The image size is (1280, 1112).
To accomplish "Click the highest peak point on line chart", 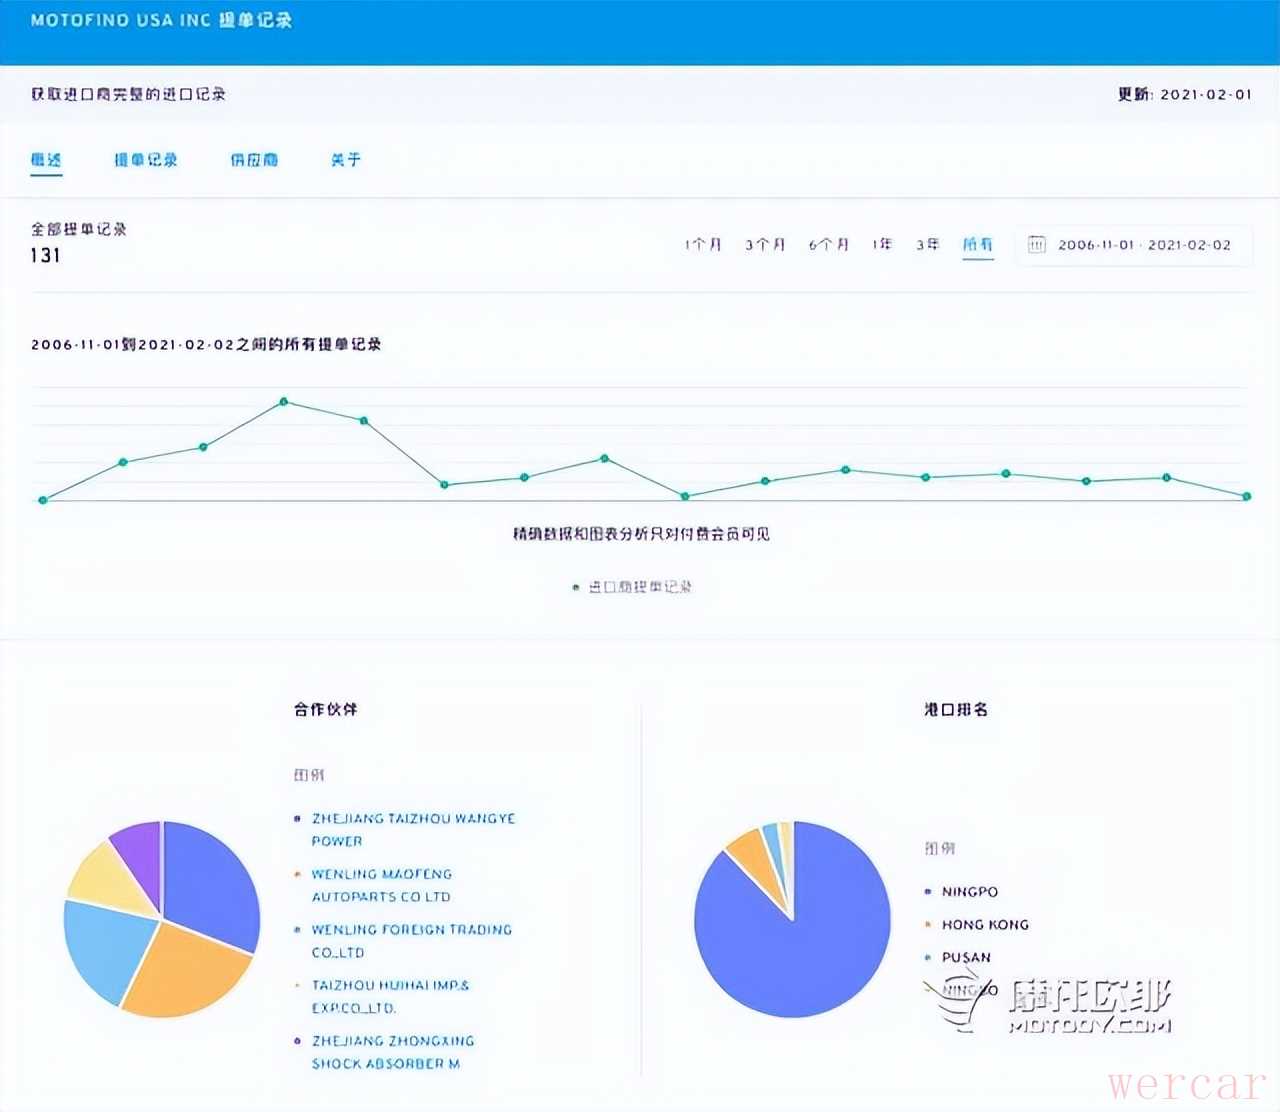I will click(x=284, y=402).
